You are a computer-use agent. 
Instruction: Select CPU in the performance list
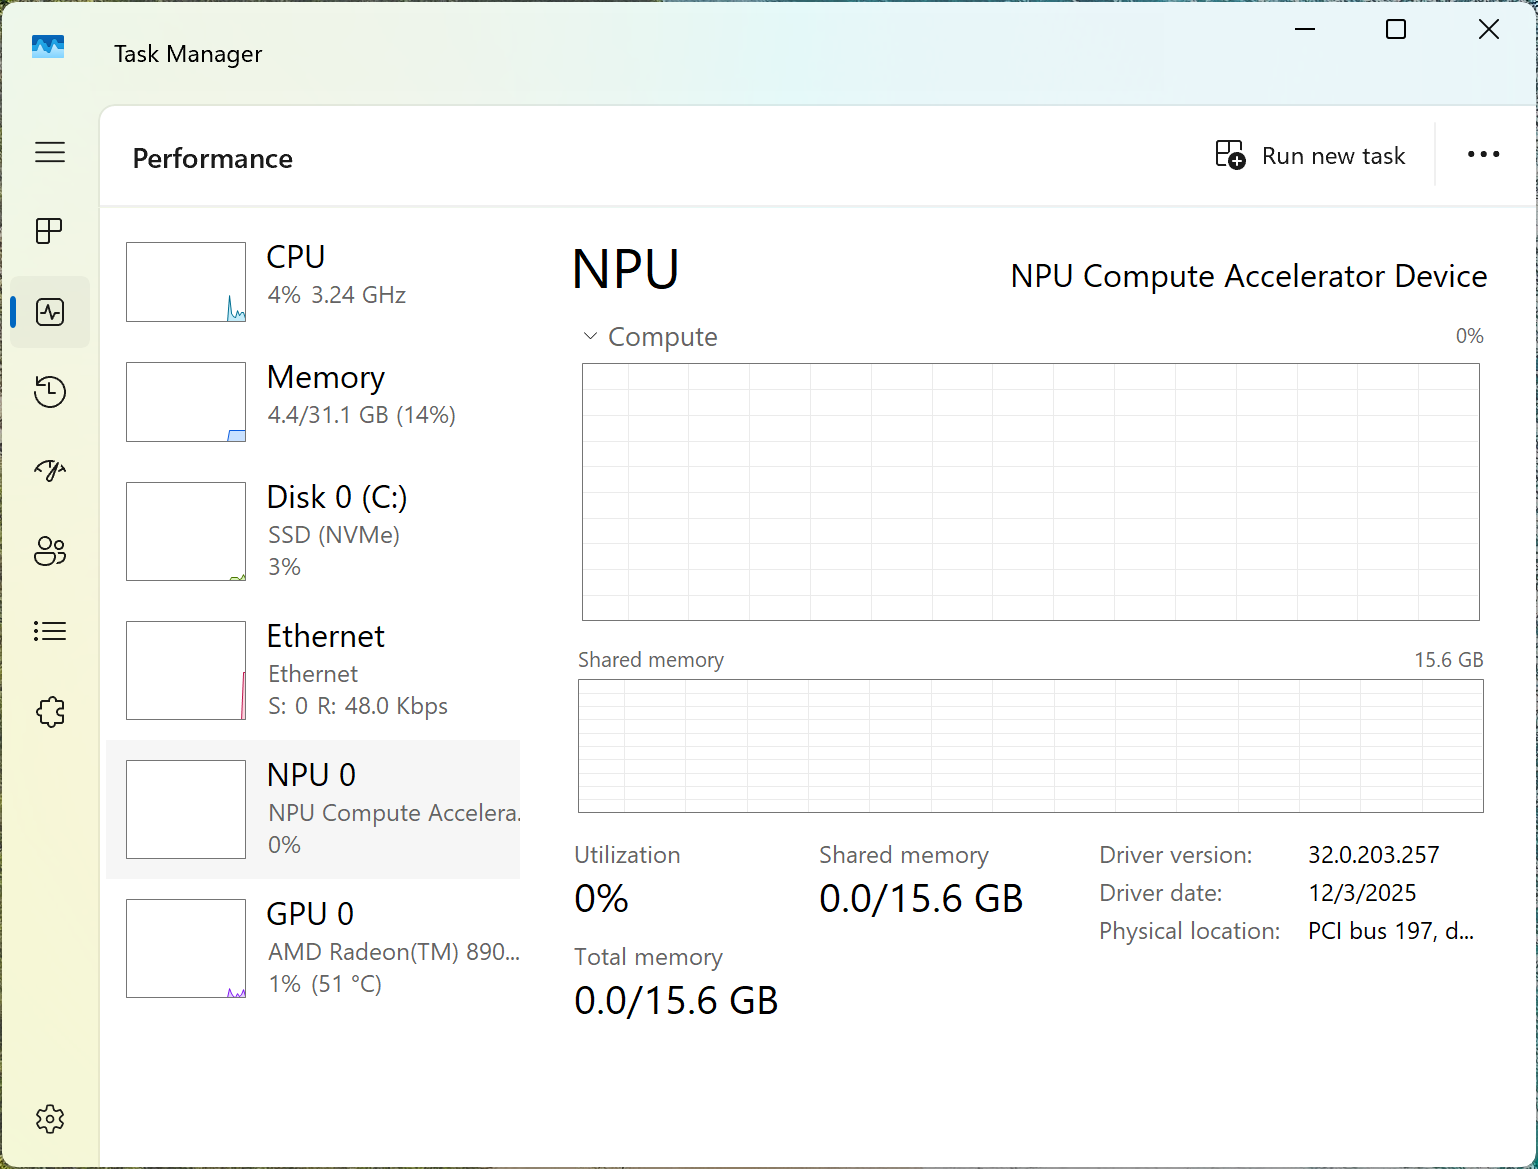click(x=320, y=281)
